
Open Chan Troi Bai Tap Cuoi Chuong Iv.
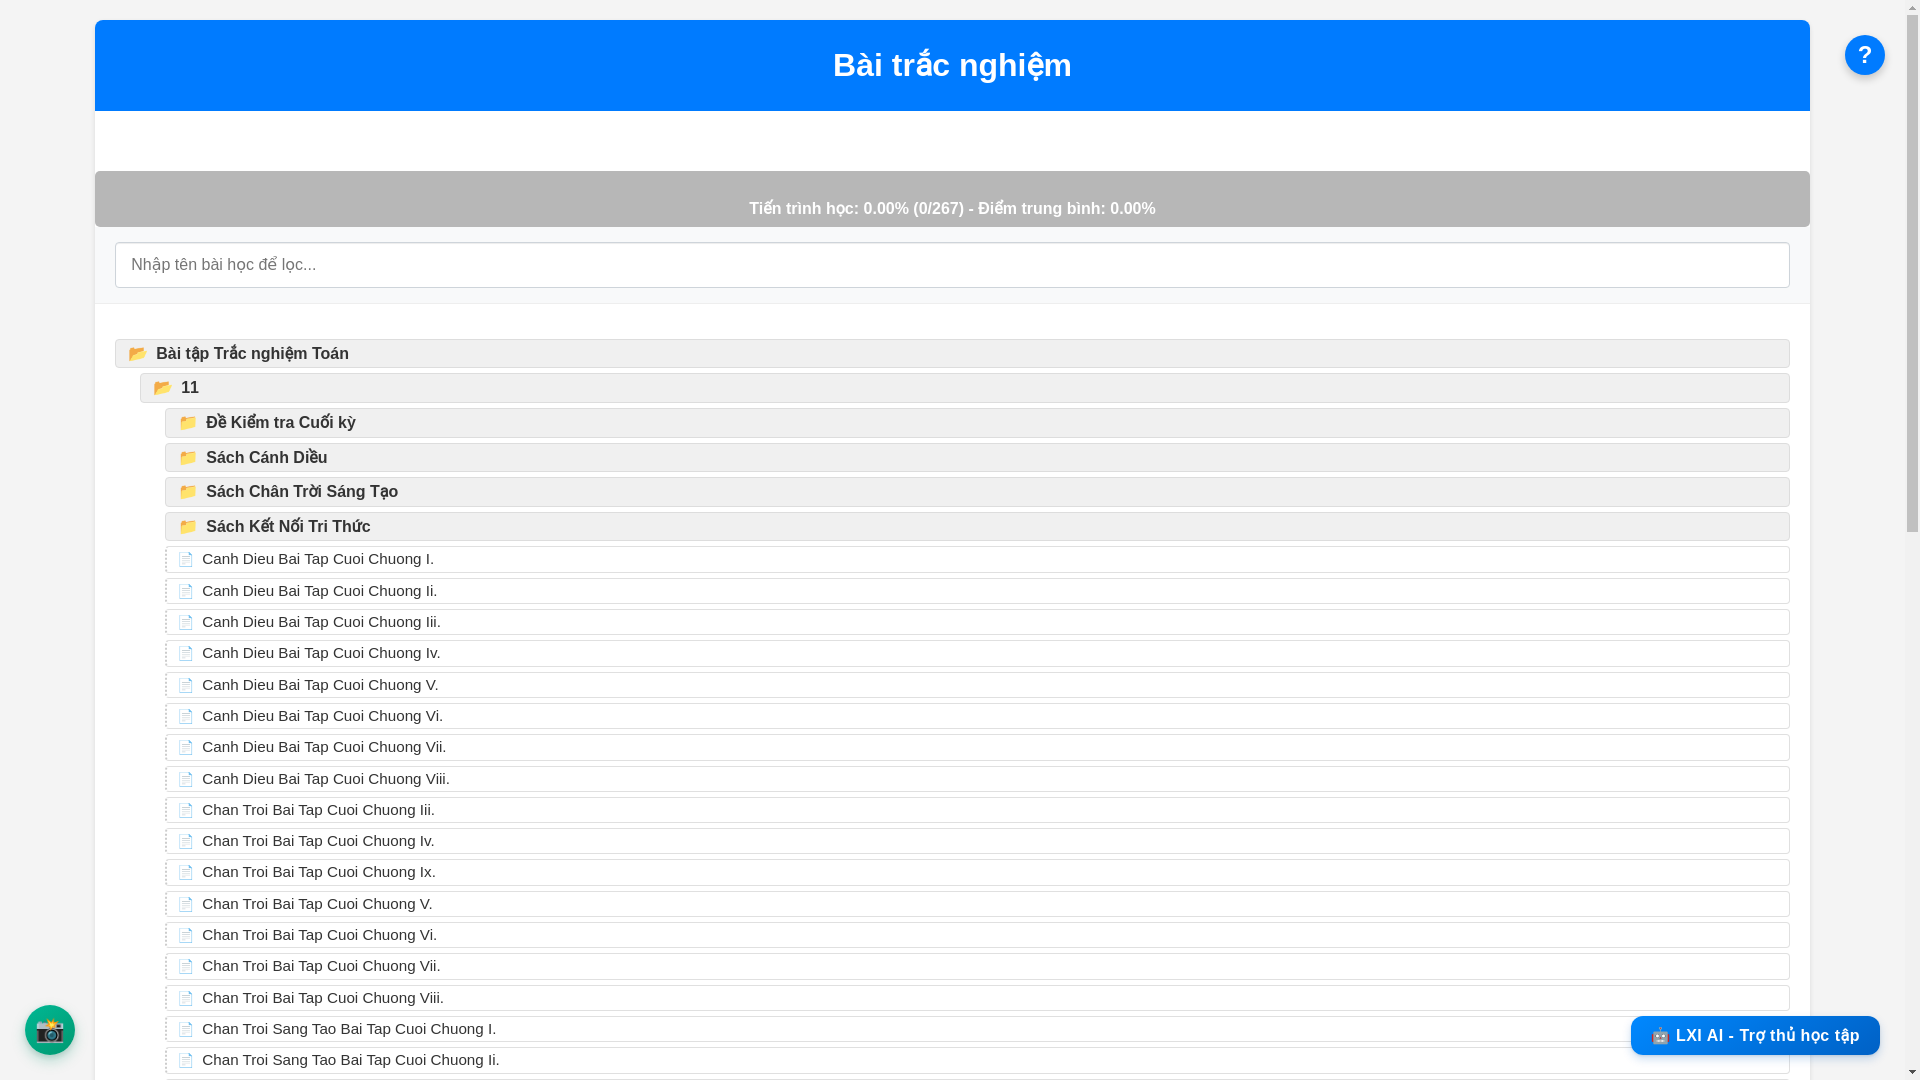pos(977,841)
